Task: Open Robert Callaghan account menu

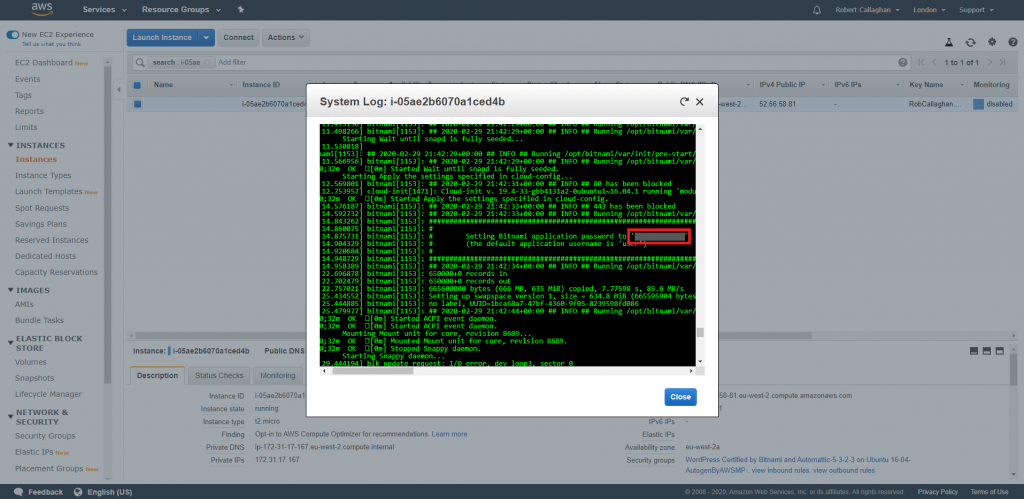Action: pos(867,10)
